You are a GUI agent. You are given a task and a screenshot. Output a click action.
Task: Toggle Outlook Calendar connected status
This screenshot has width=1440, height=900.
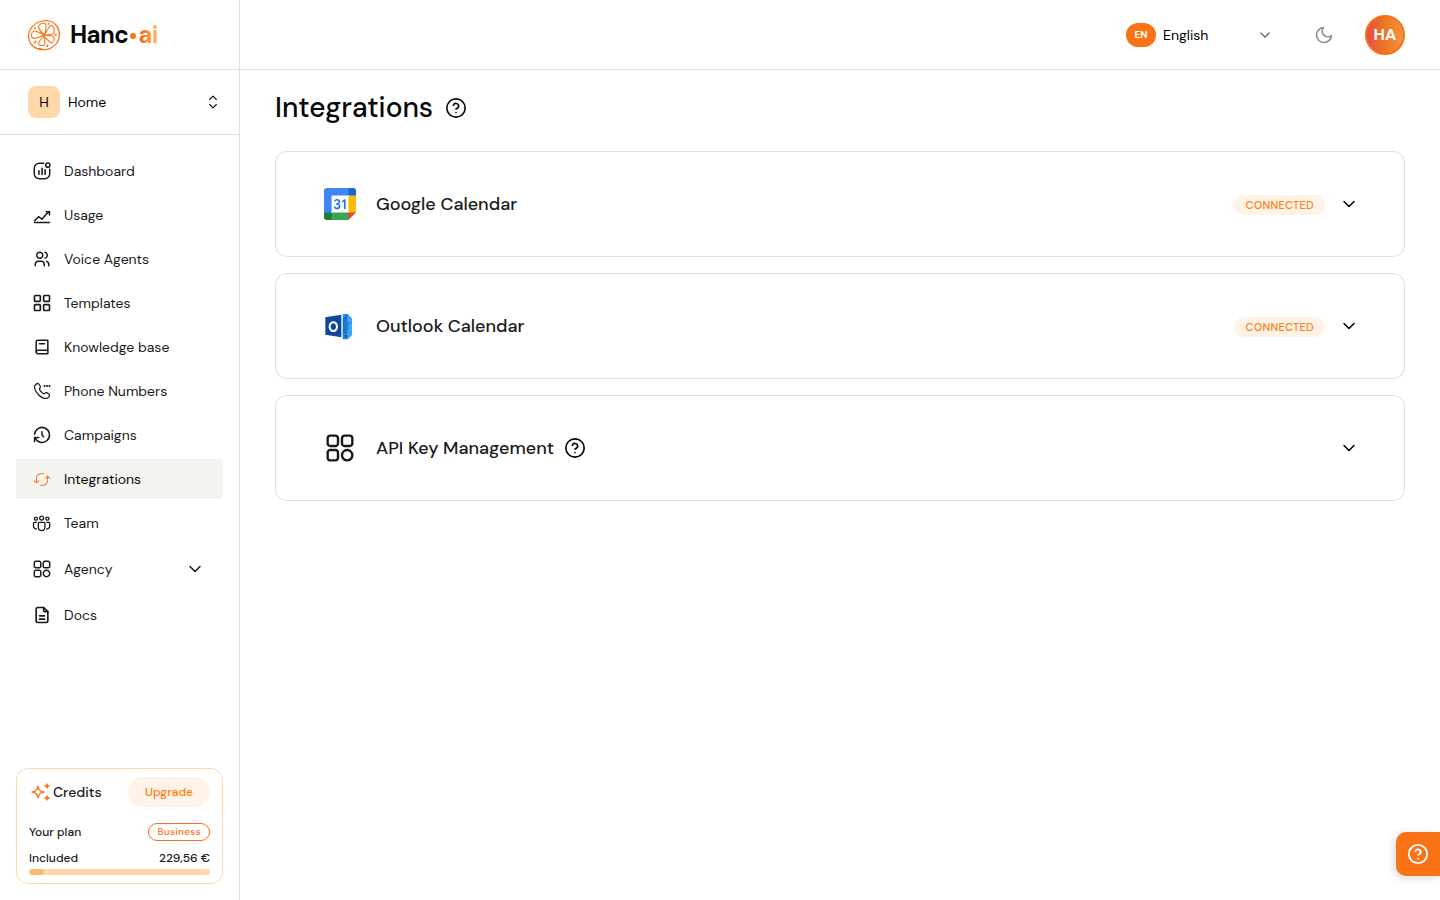[1279, 326]
